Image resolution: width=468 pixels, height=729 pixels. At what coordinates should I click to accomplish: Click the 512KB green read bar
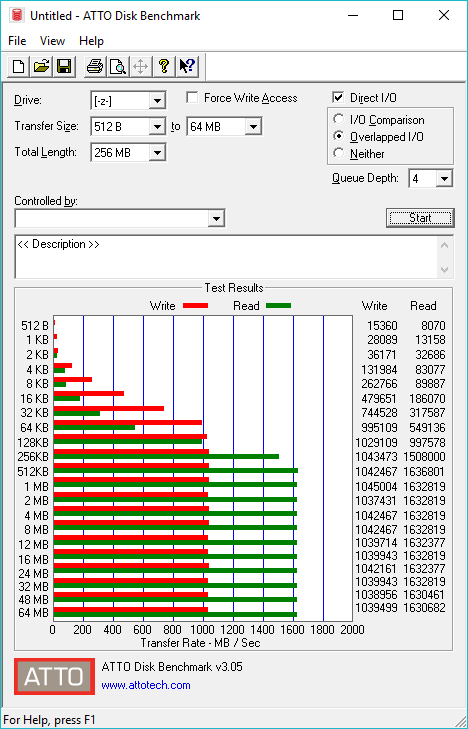[176, 471]
